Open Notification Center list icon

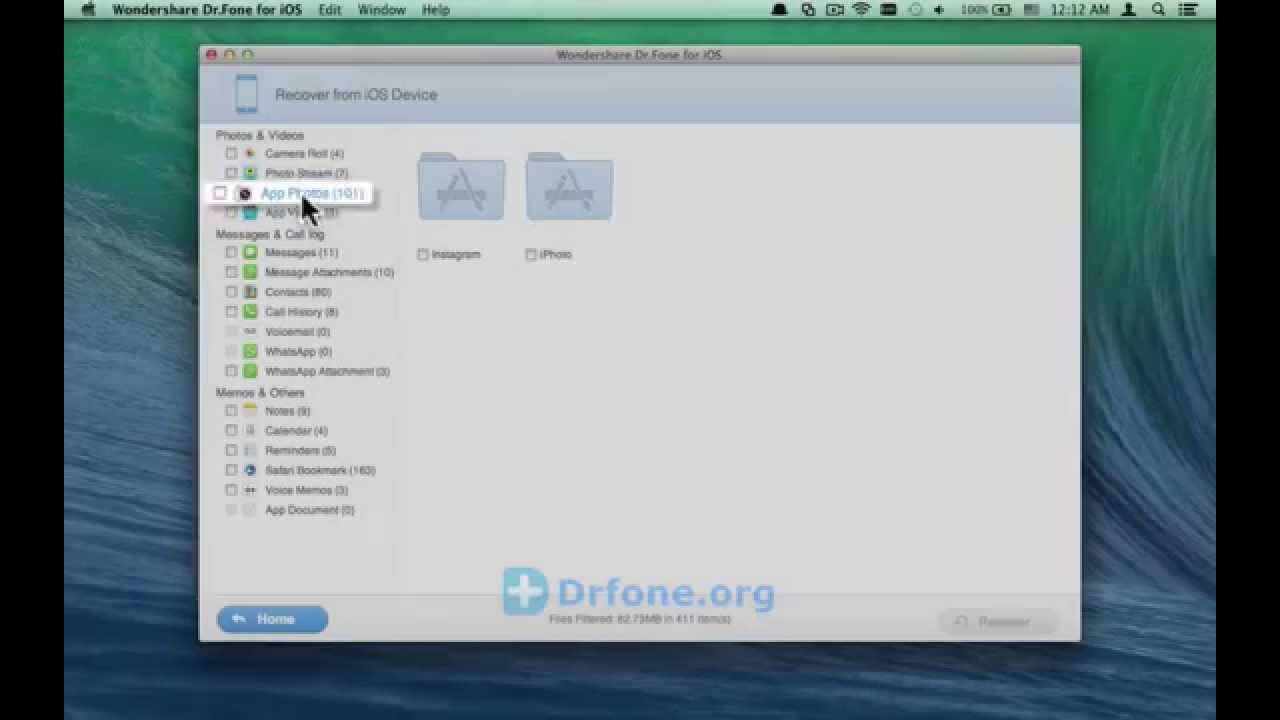tap(1190, 10)
